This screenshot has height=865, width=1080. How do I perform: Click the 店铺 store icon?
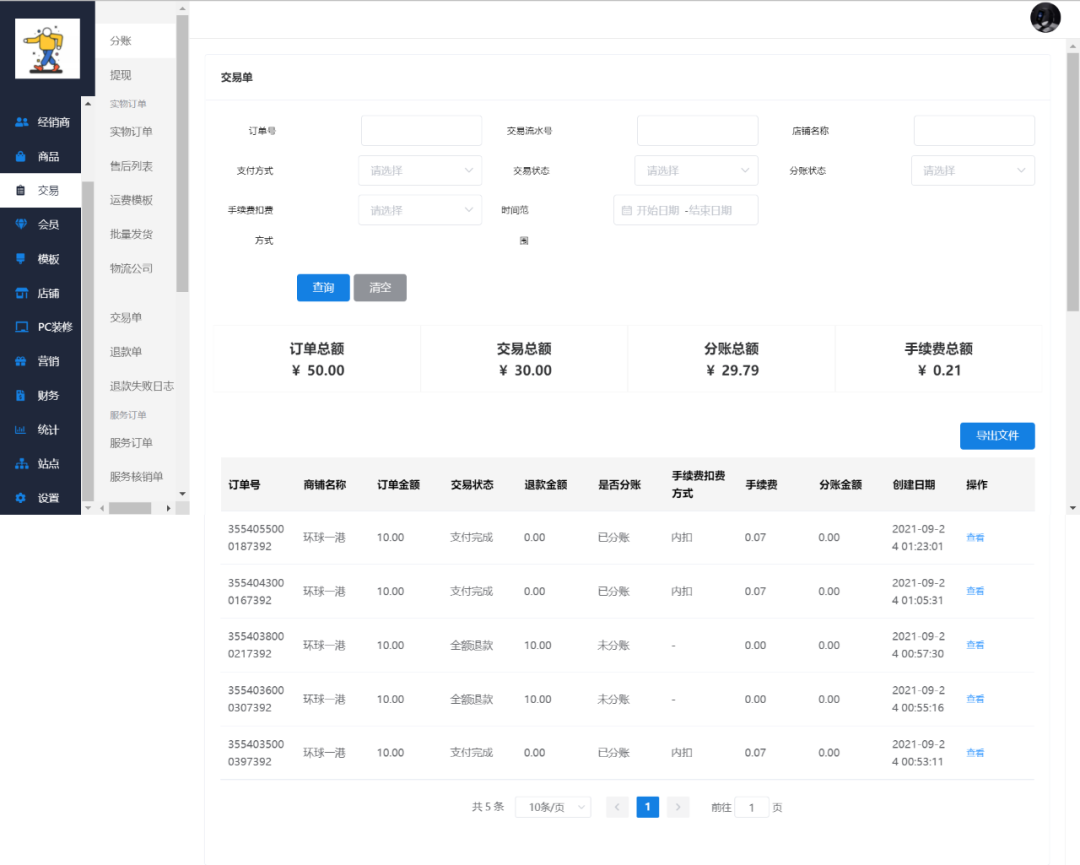click(21, 293)
